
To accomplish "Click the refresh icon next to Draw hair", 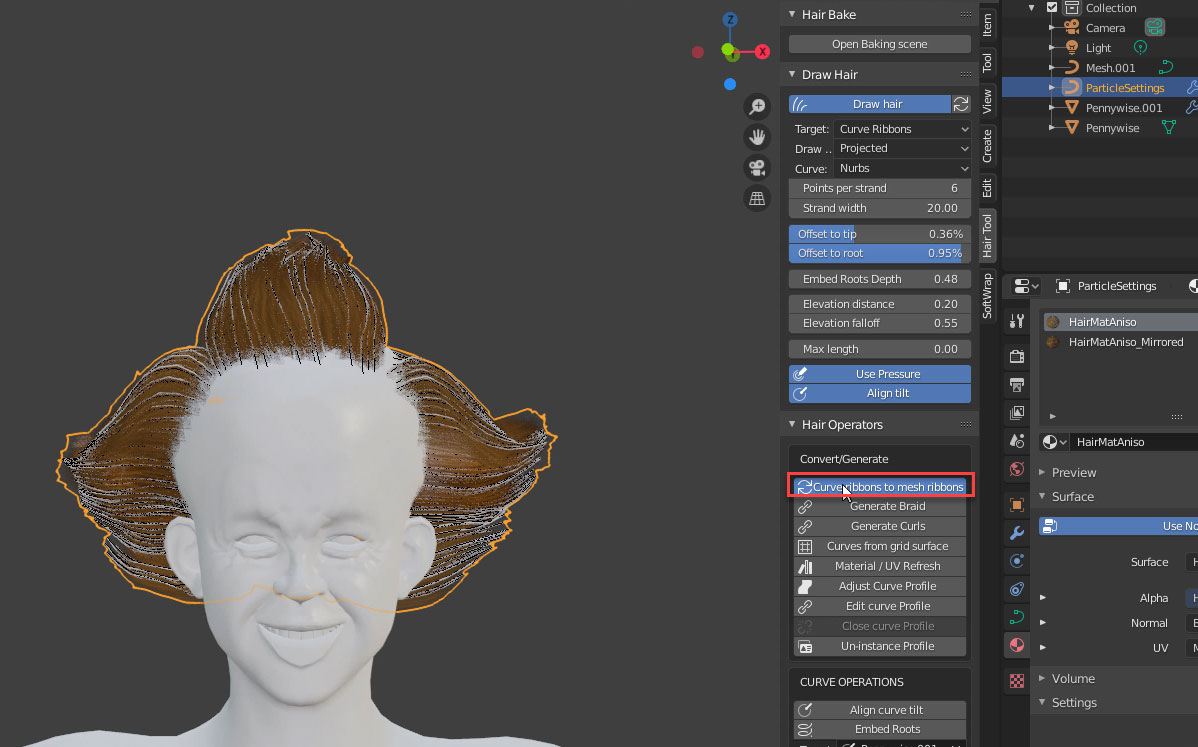I will coord(961,104).
